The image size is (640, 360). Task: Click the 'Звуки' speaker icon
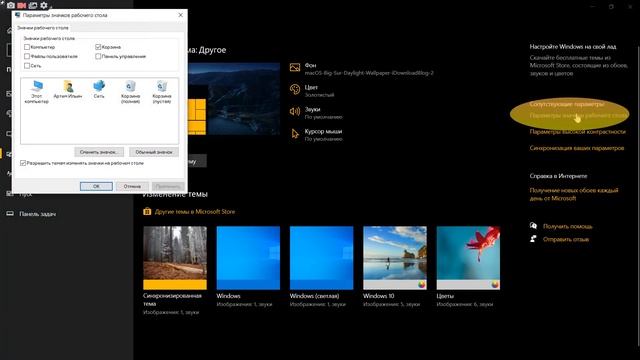pyautogui.click(x=295, y=111)
